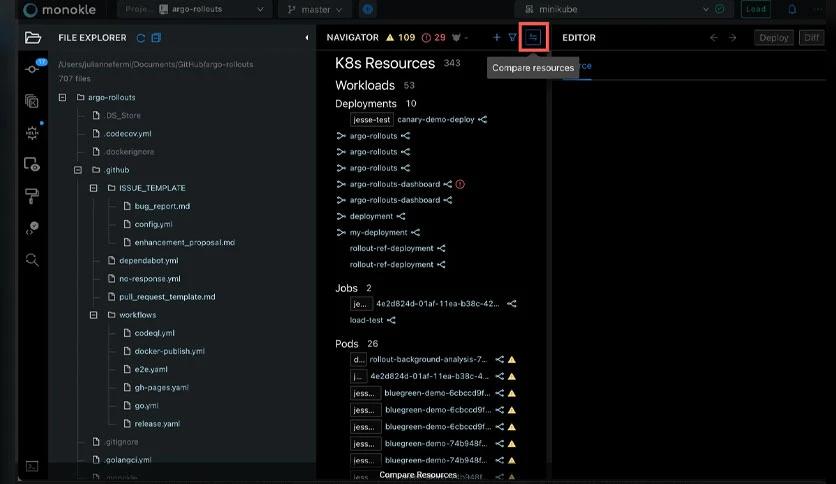Show incoming links for my-deployment

click(x=341, y=232)
